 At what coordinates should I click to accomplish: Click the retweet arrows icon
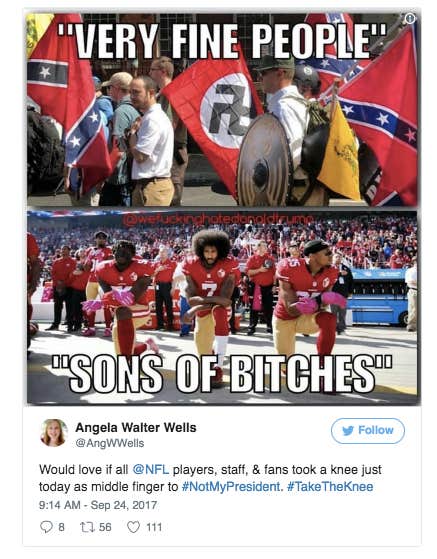click(87, 527)
